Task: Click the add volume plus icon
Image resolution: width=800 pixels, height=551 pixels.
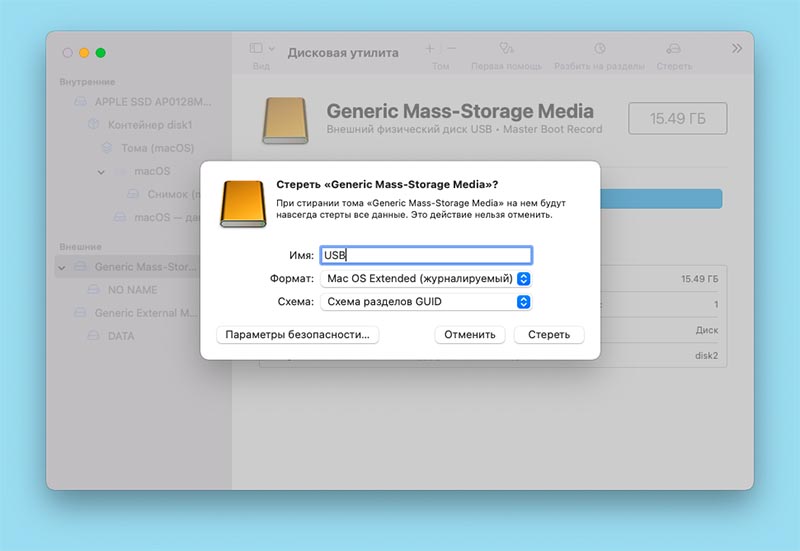Action: pos(430,48)
